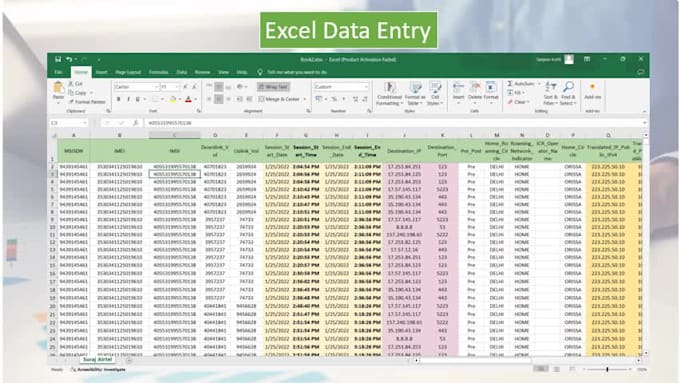Click Merge & Center button
This screenshot has width=680, height=383.
point(279,99)
